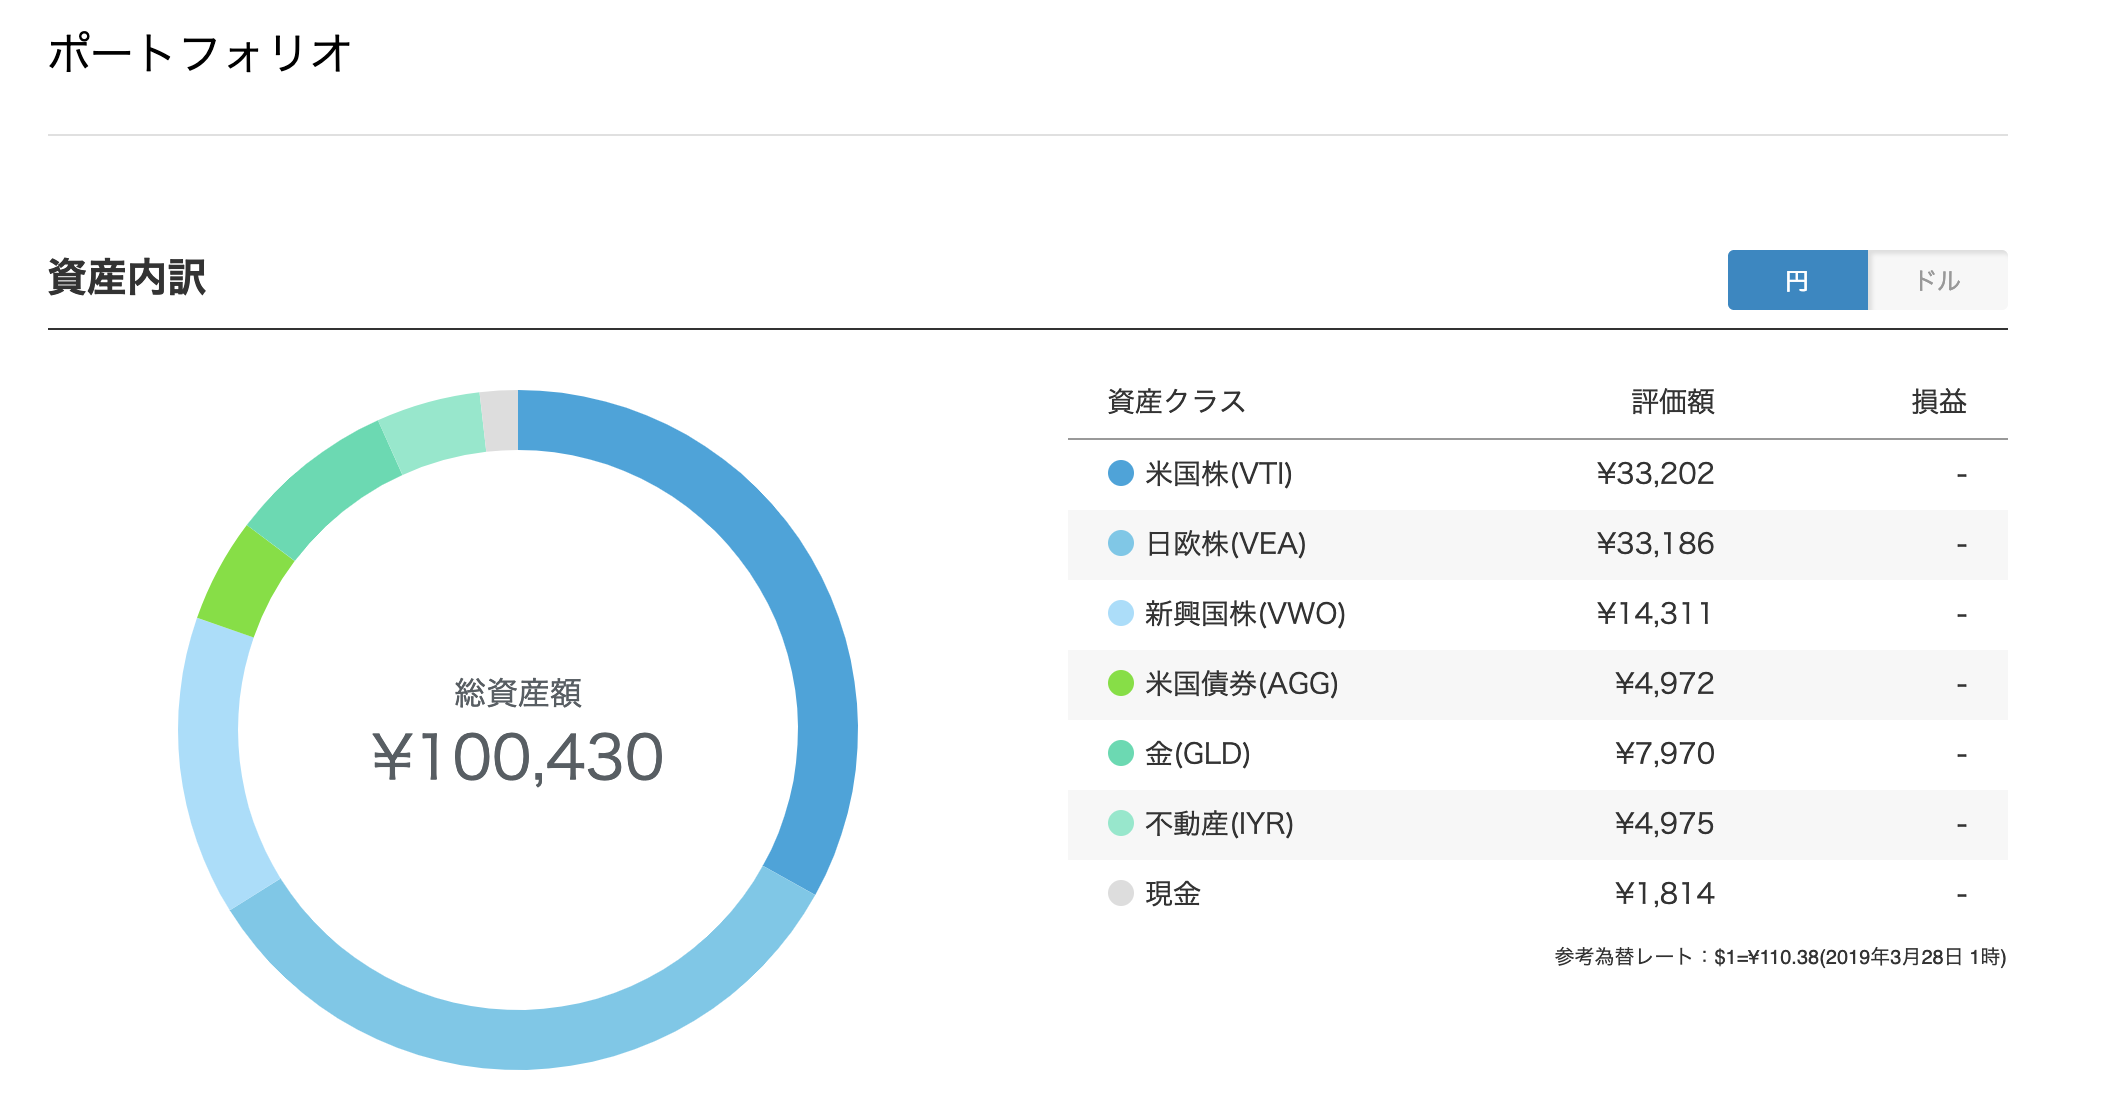Select the 米国債券(AGG) row label
Screen dimensions: 2124x1108
1242,683
